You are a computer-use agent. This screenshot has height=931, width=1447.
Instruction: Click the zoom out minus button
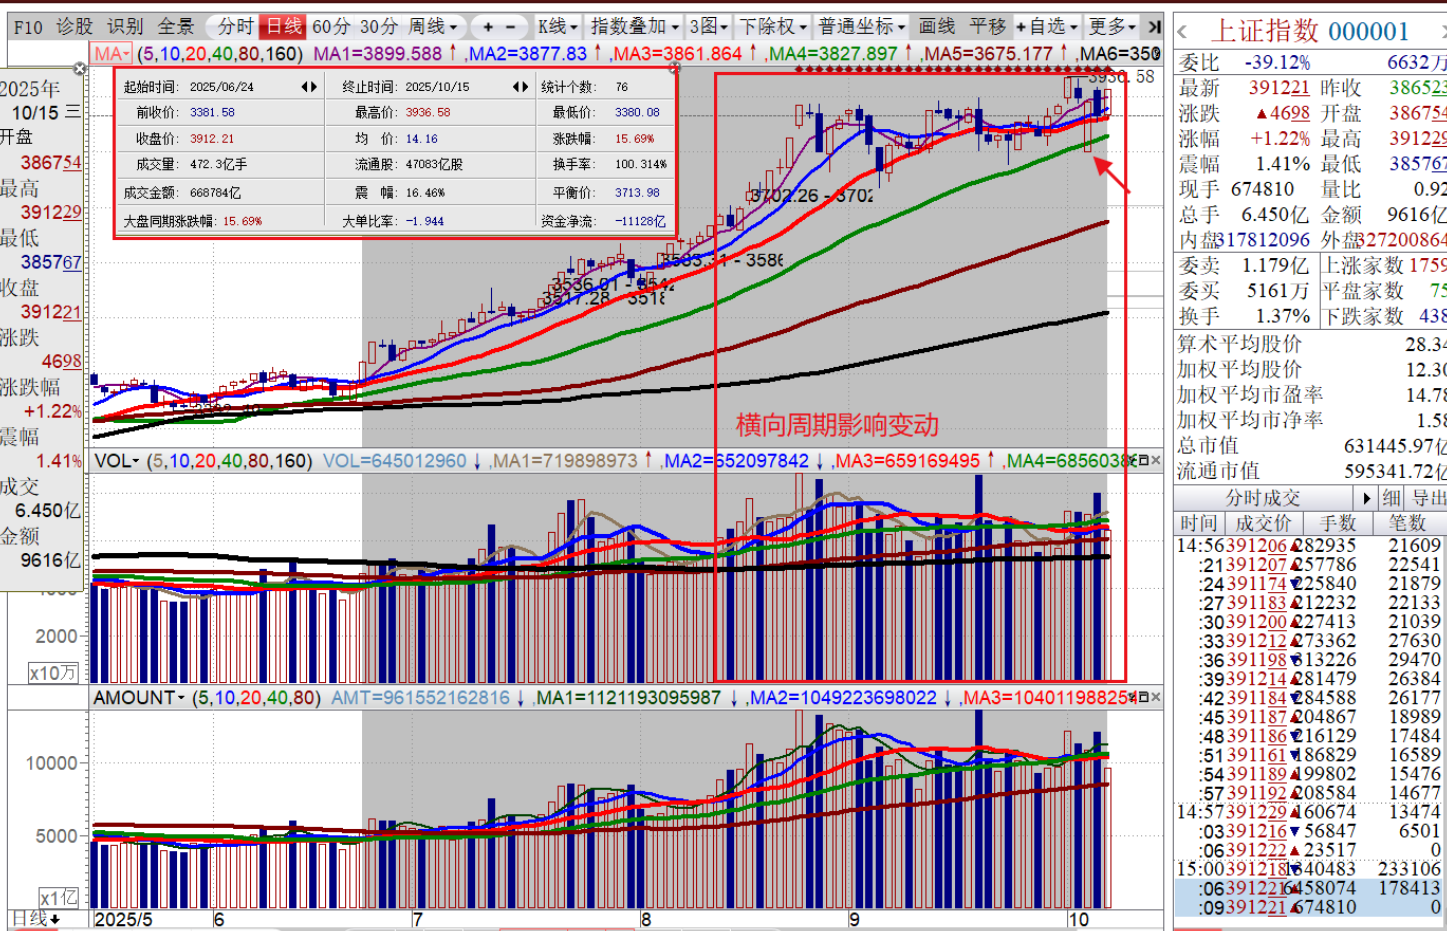point(511,27)
